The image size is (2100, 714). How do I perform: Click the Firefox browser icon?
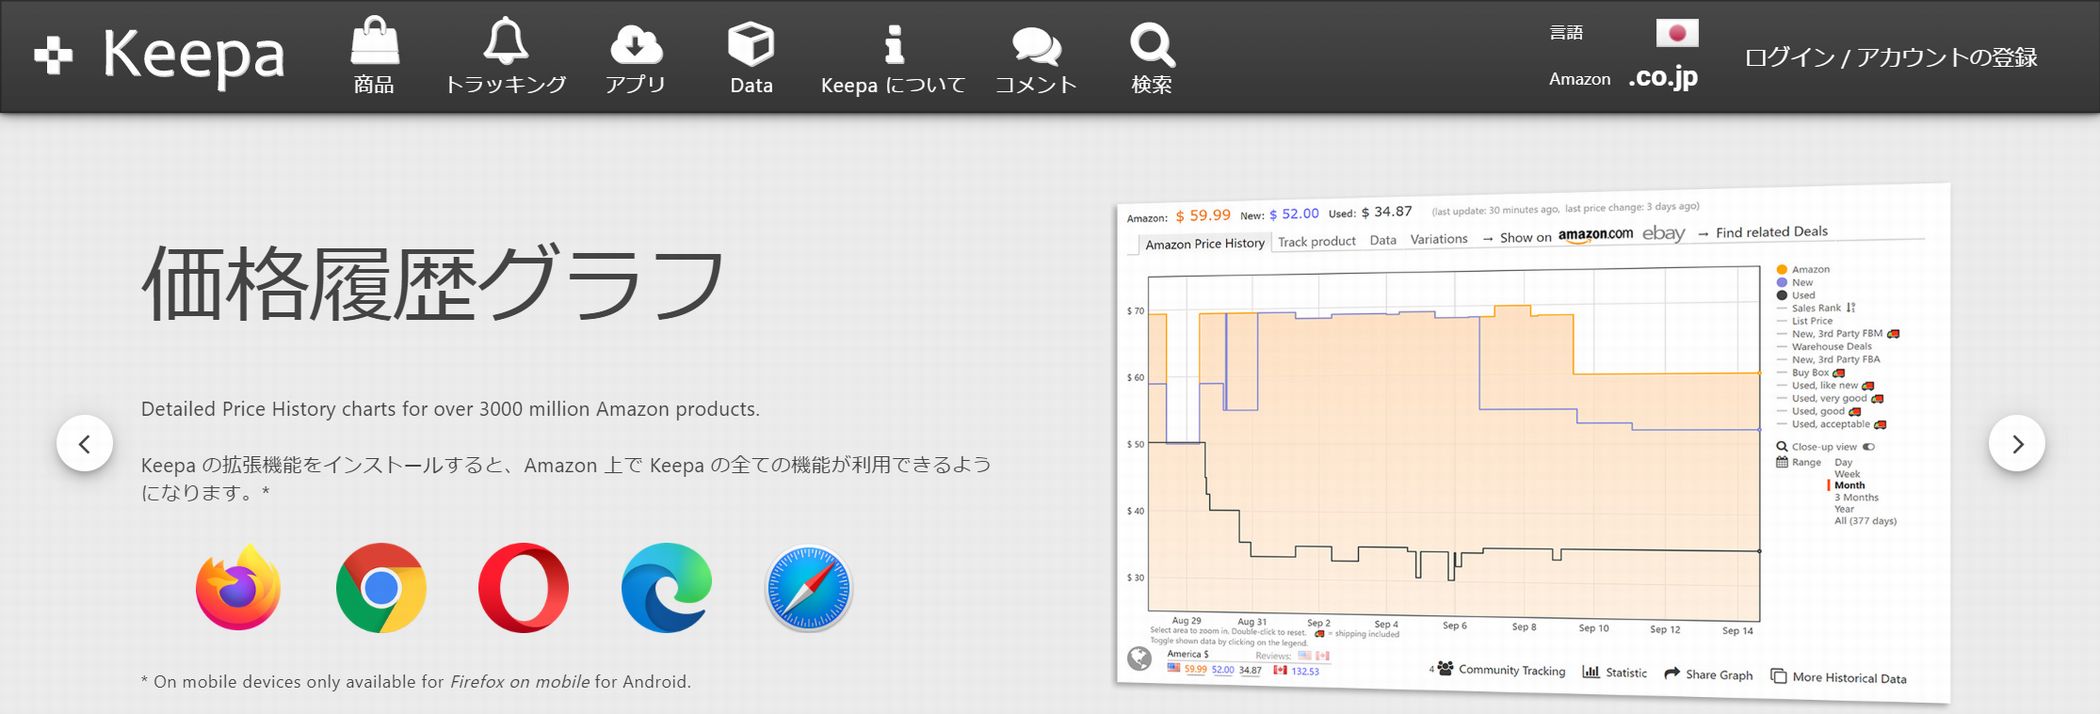coord(238,588)
